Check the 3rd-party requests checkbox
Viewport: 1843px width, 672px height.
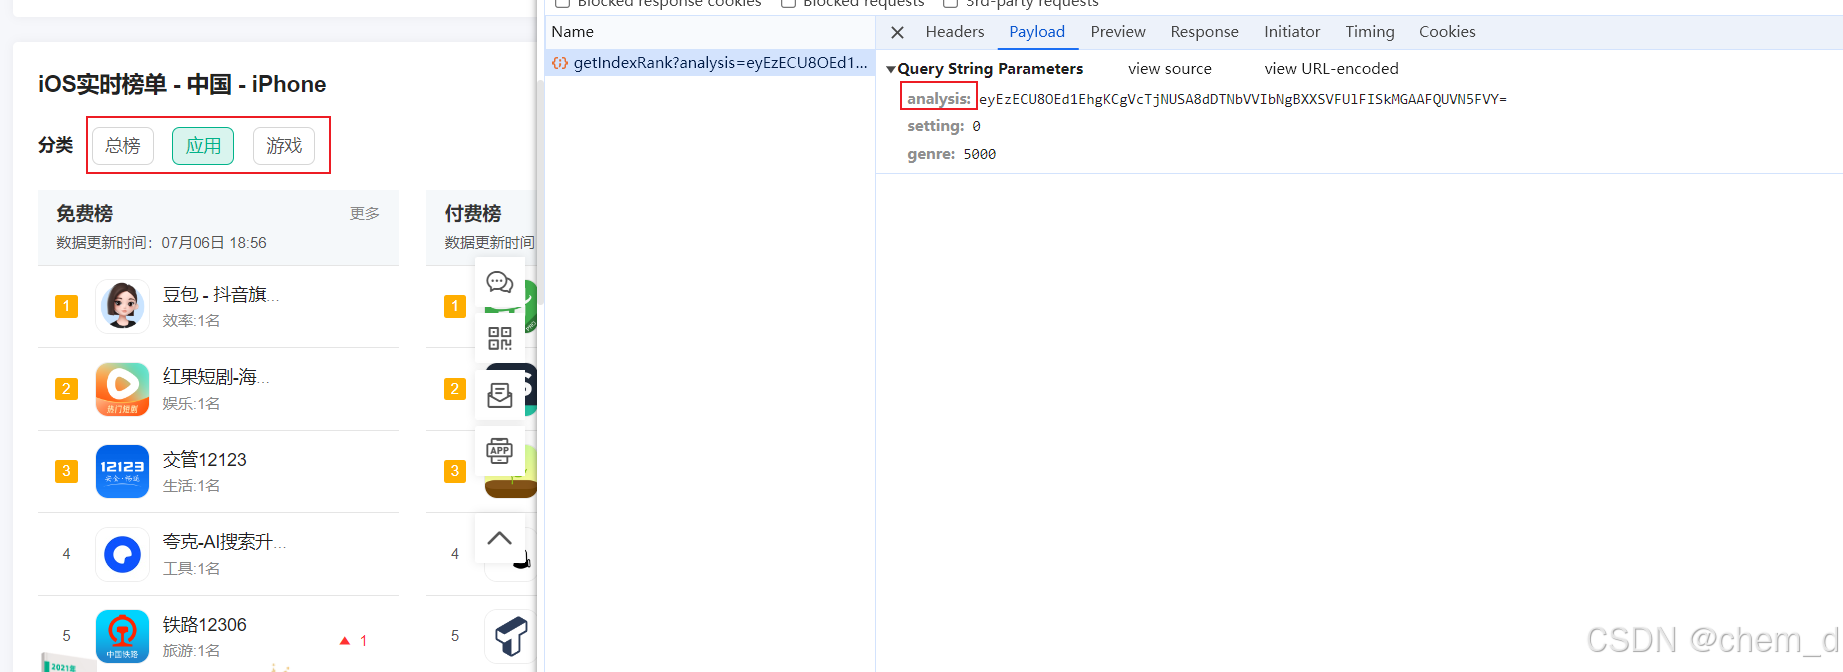pyautogui.click(x=950, y=3)
